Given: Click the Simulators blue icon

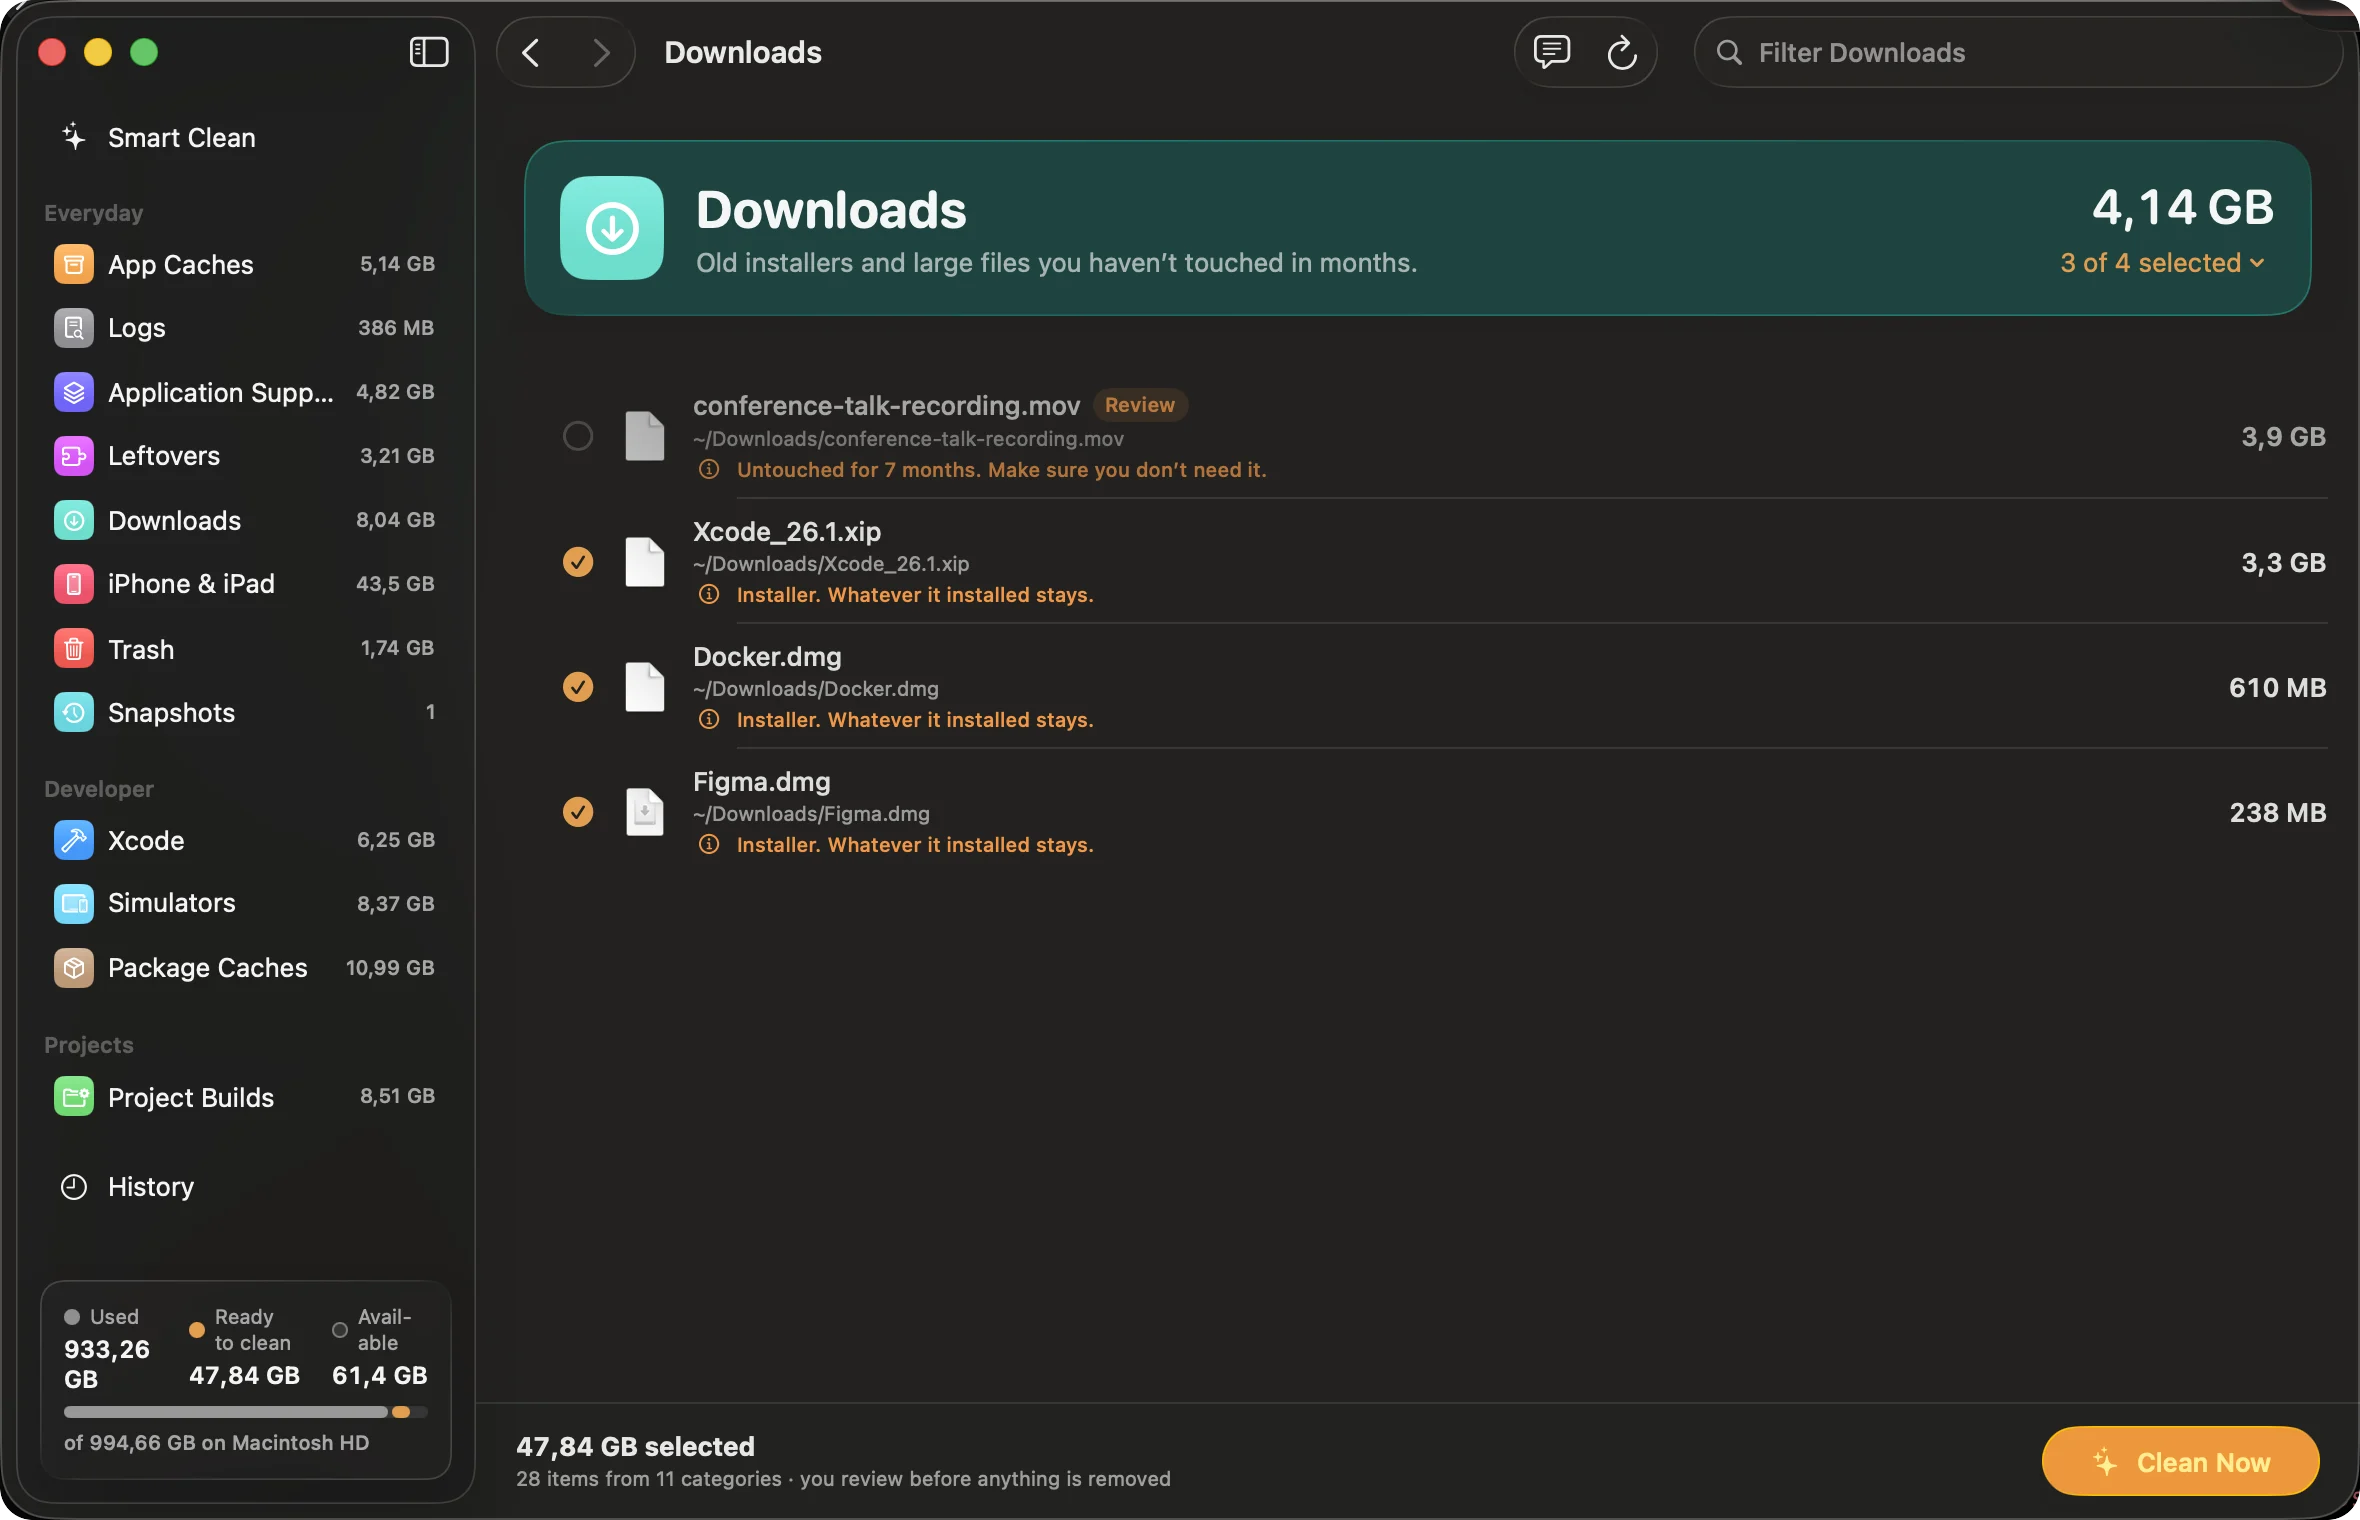Looking at the screenshot, I should pyautogui.click(x=74, y=903).
